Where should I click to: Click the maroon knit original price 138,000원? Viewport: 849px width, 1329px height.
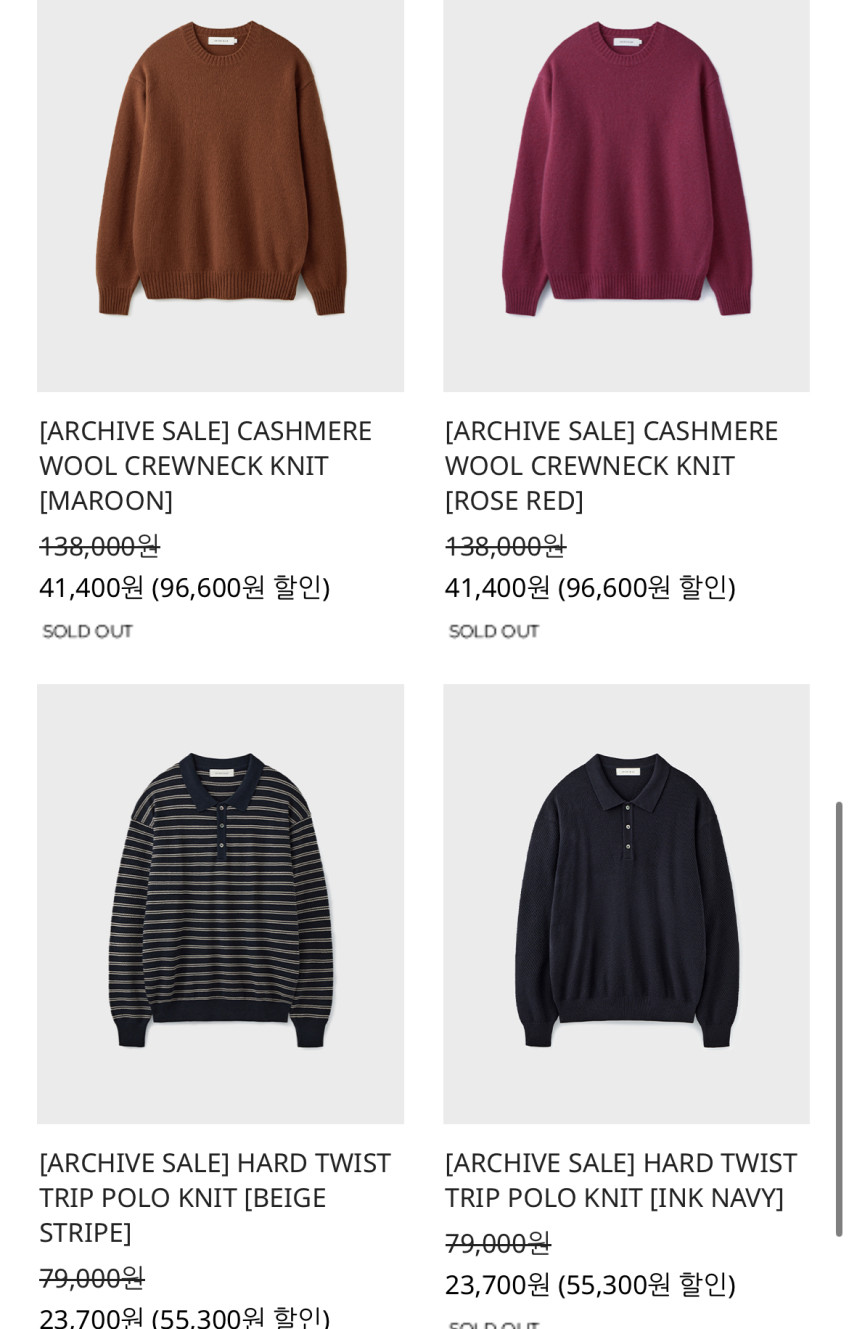(100, 546)
